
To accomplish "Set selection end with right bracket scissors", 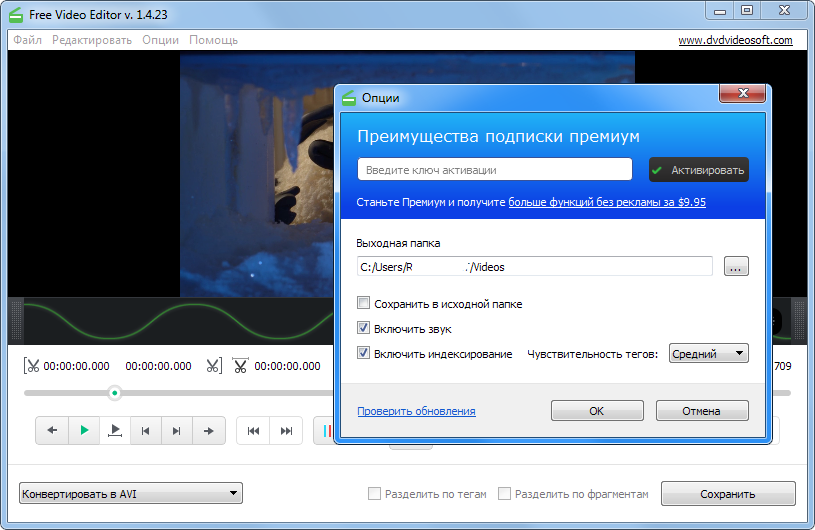I will [x=214, y=366].
